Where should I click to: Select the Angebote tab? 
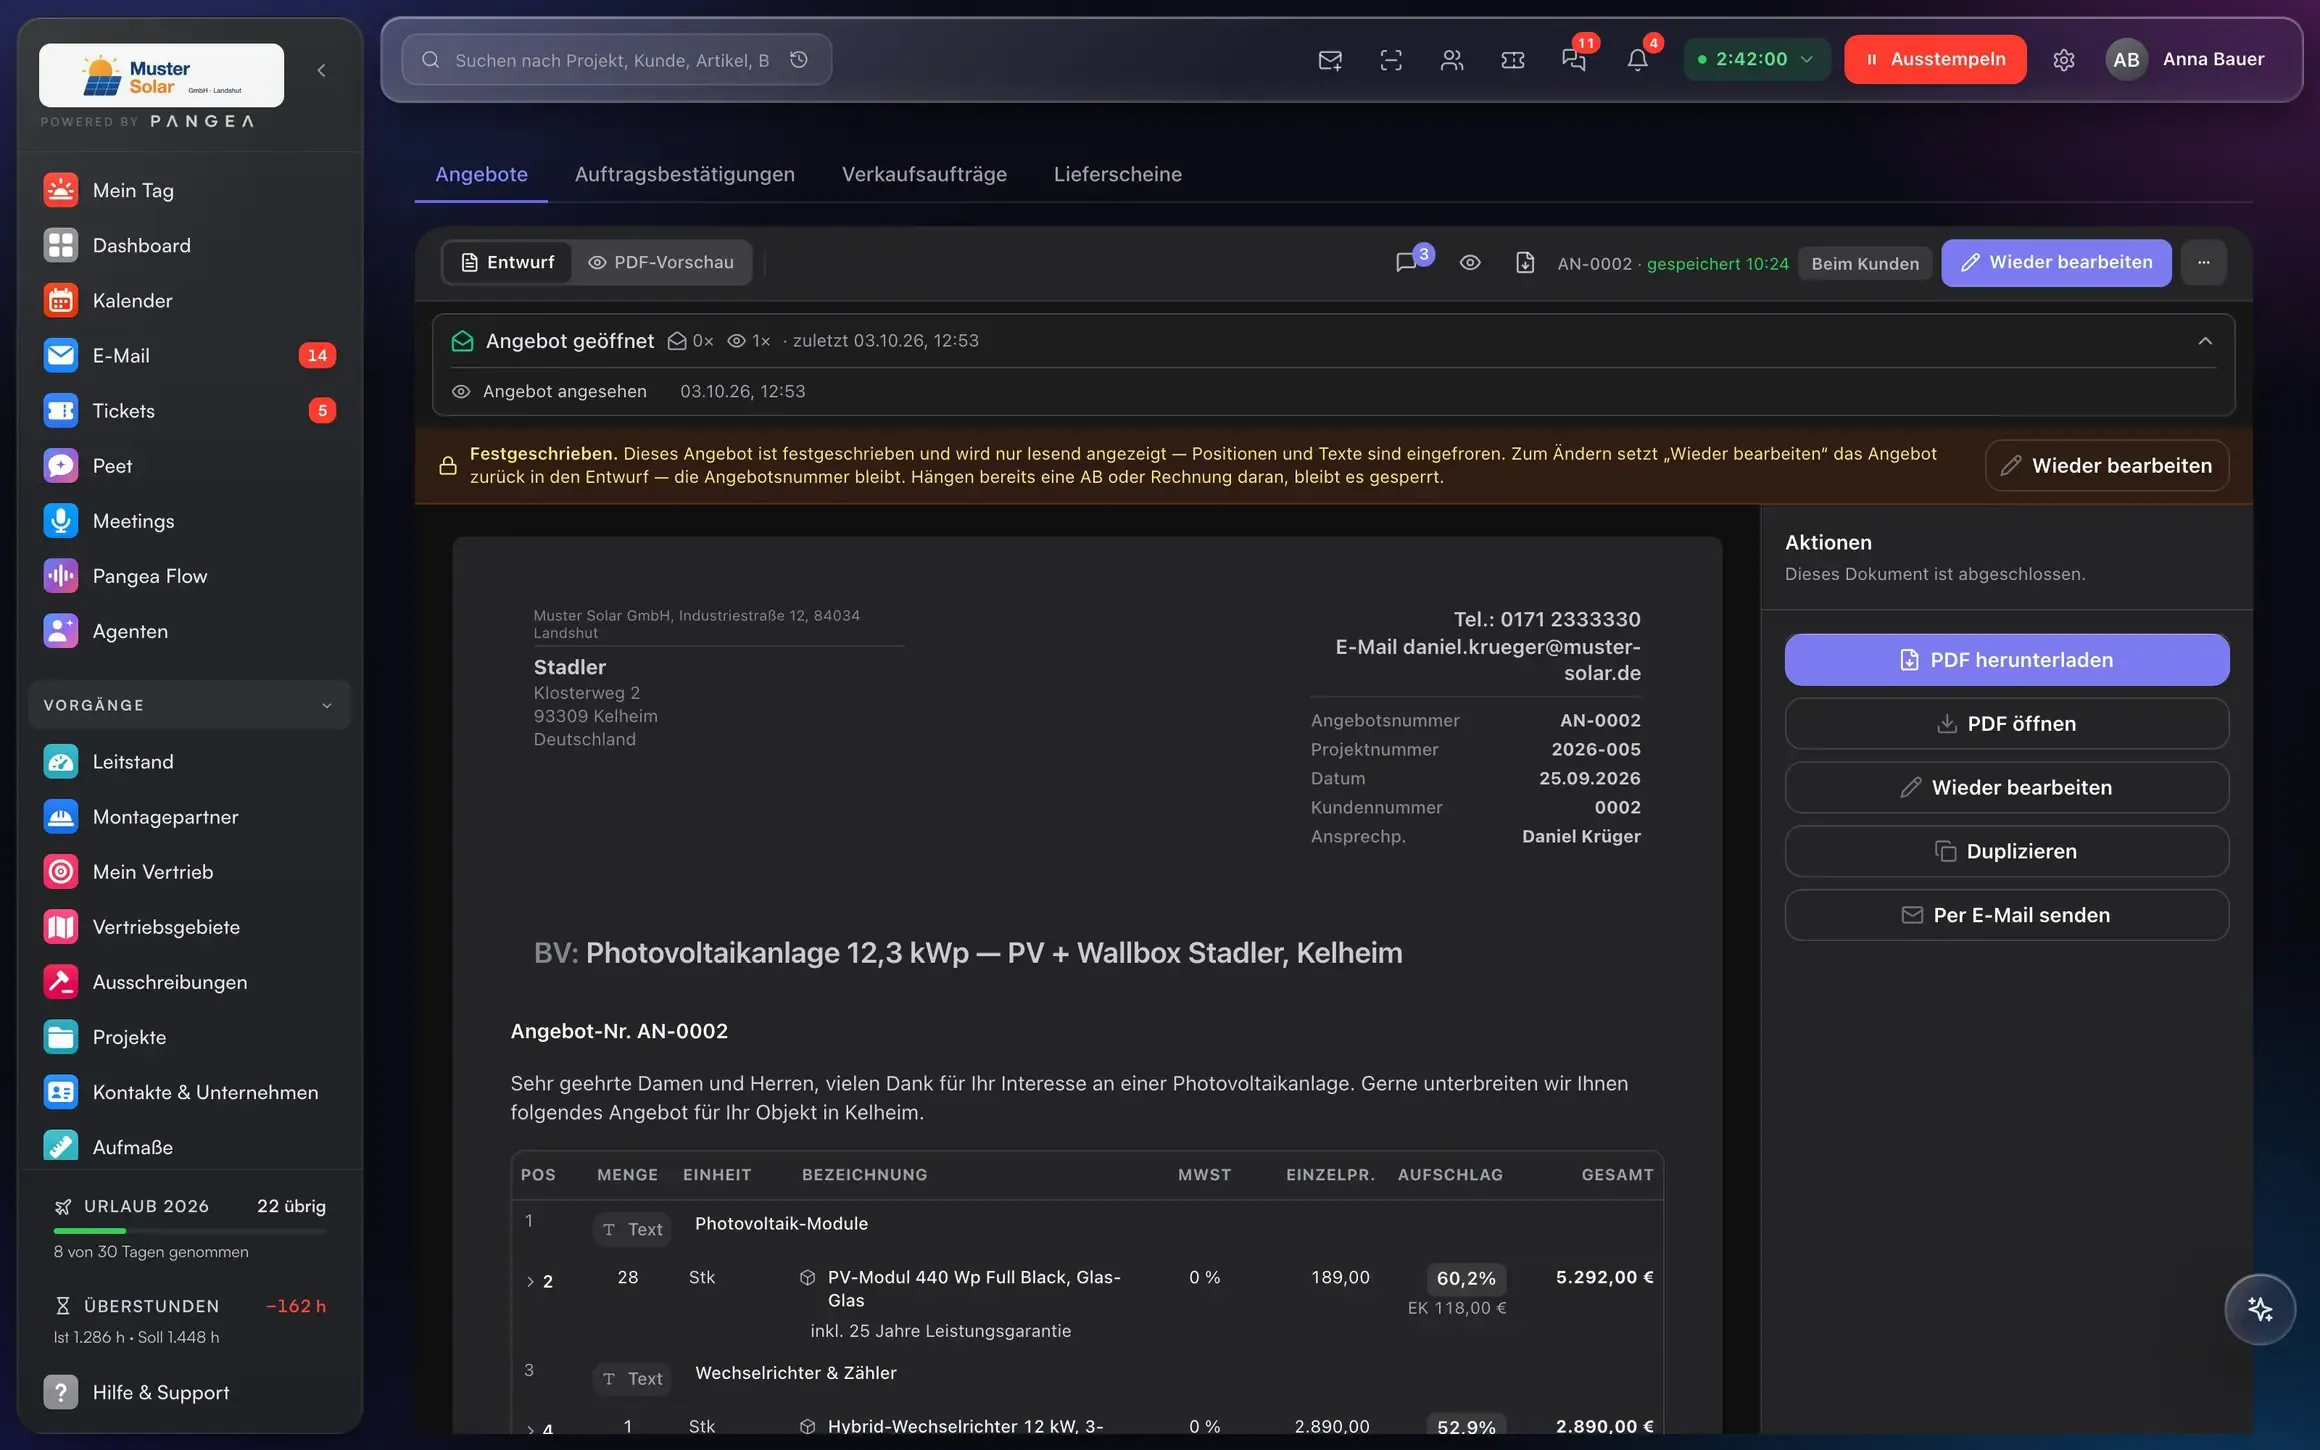coord(481,174)
